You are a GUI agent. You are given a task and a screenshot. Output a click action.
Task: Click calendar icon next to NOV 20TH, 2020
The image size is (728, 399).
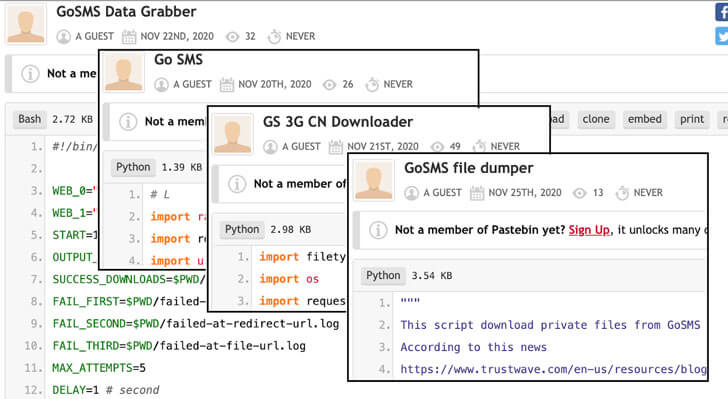[227, 85]
